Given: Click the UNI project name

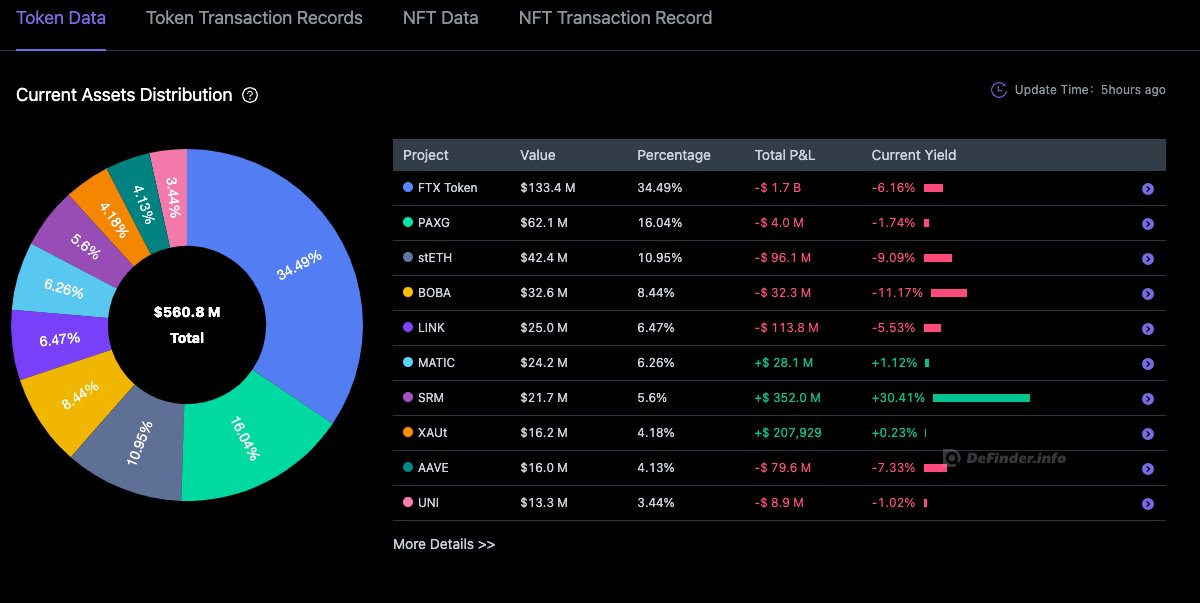Looking at the screenshot, I should coord(430,503).
